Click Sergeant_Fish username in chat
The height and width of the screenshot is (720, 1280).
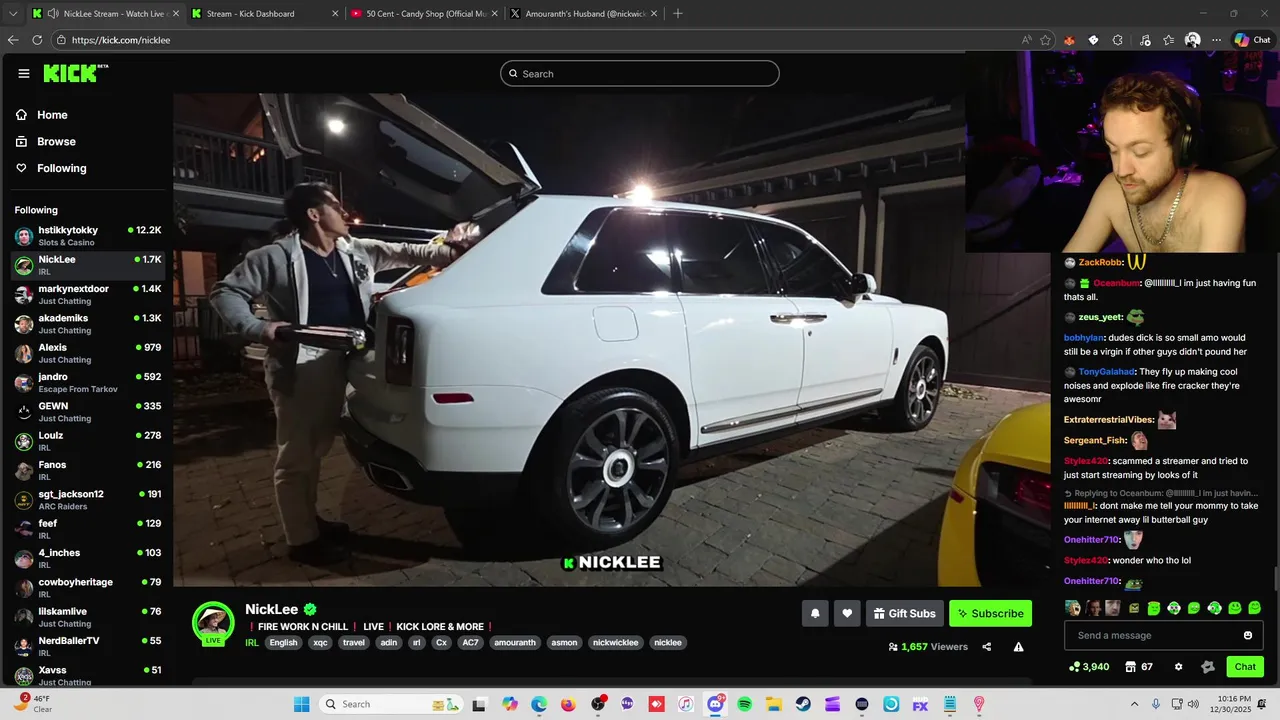point(1095,440)
